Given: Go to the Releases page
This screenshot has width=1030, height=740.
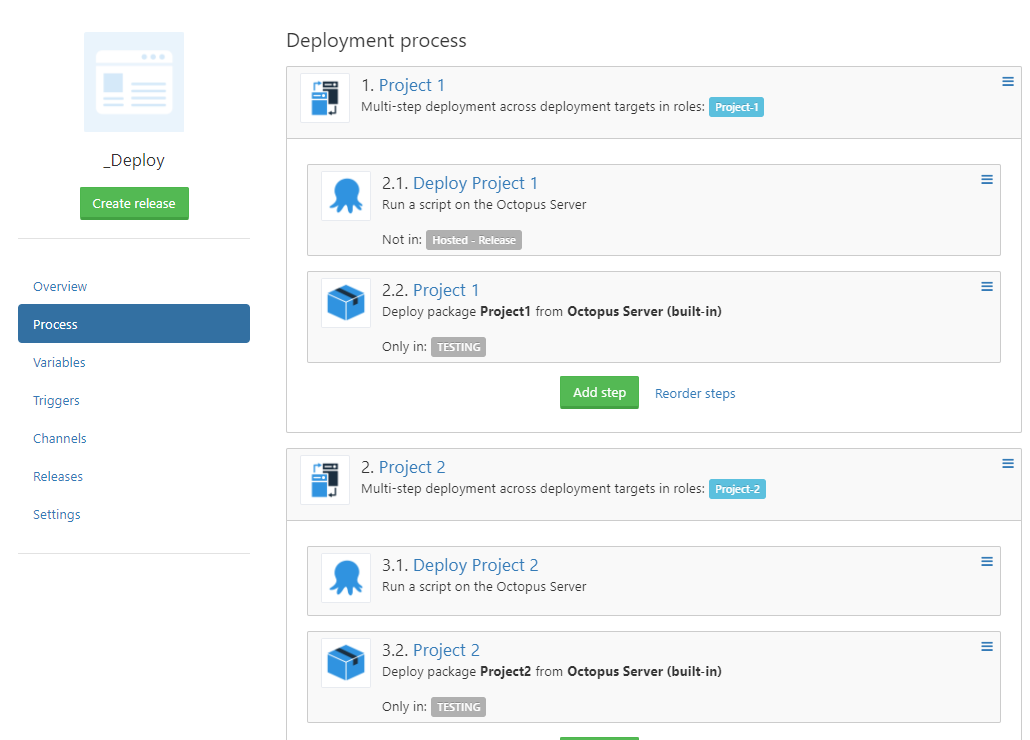Looking at the screenshot, I should 58,476.
